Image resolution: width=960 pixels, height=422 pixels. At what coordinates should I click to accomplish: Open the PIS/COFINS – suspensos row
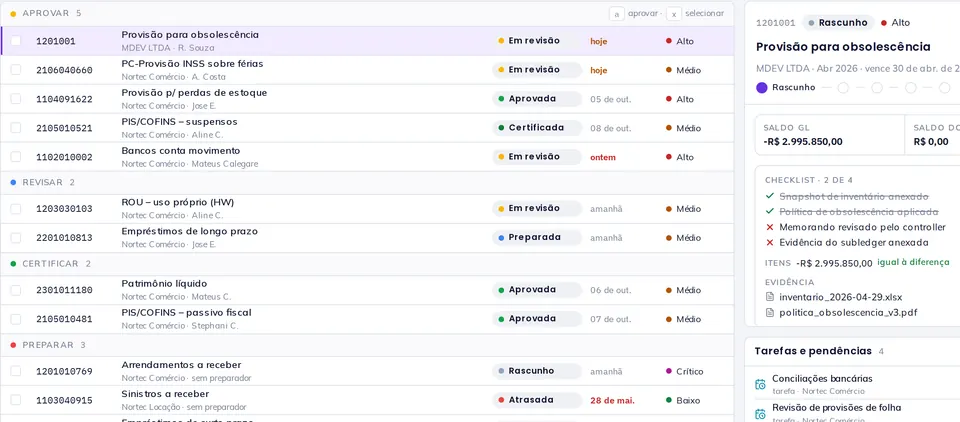367,128
